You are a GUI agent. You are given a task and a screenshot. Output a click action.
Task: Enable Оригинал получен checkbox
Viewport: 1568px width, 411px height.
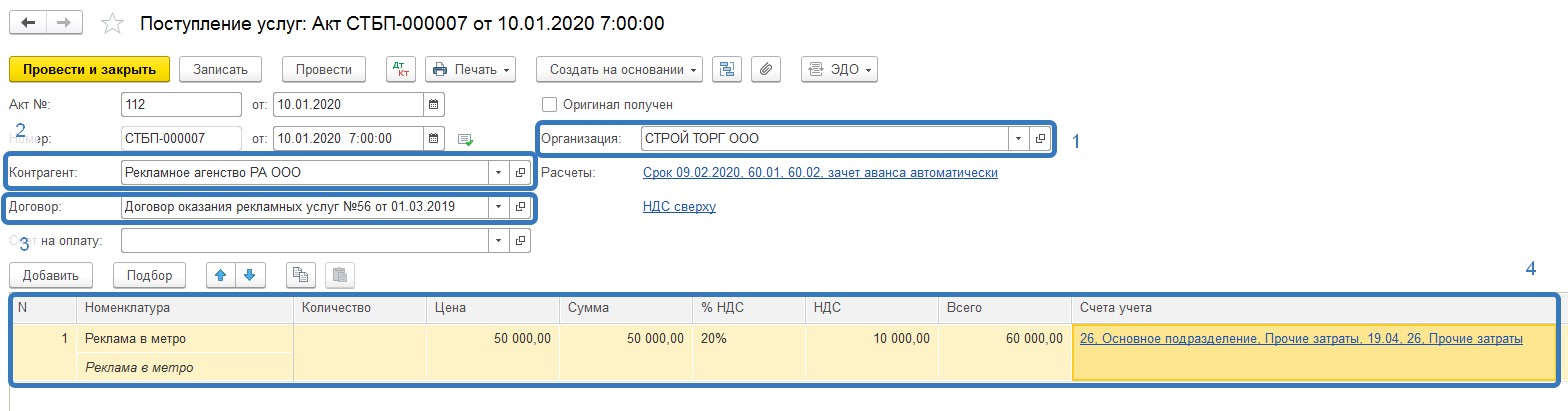[x=549, y=104]
